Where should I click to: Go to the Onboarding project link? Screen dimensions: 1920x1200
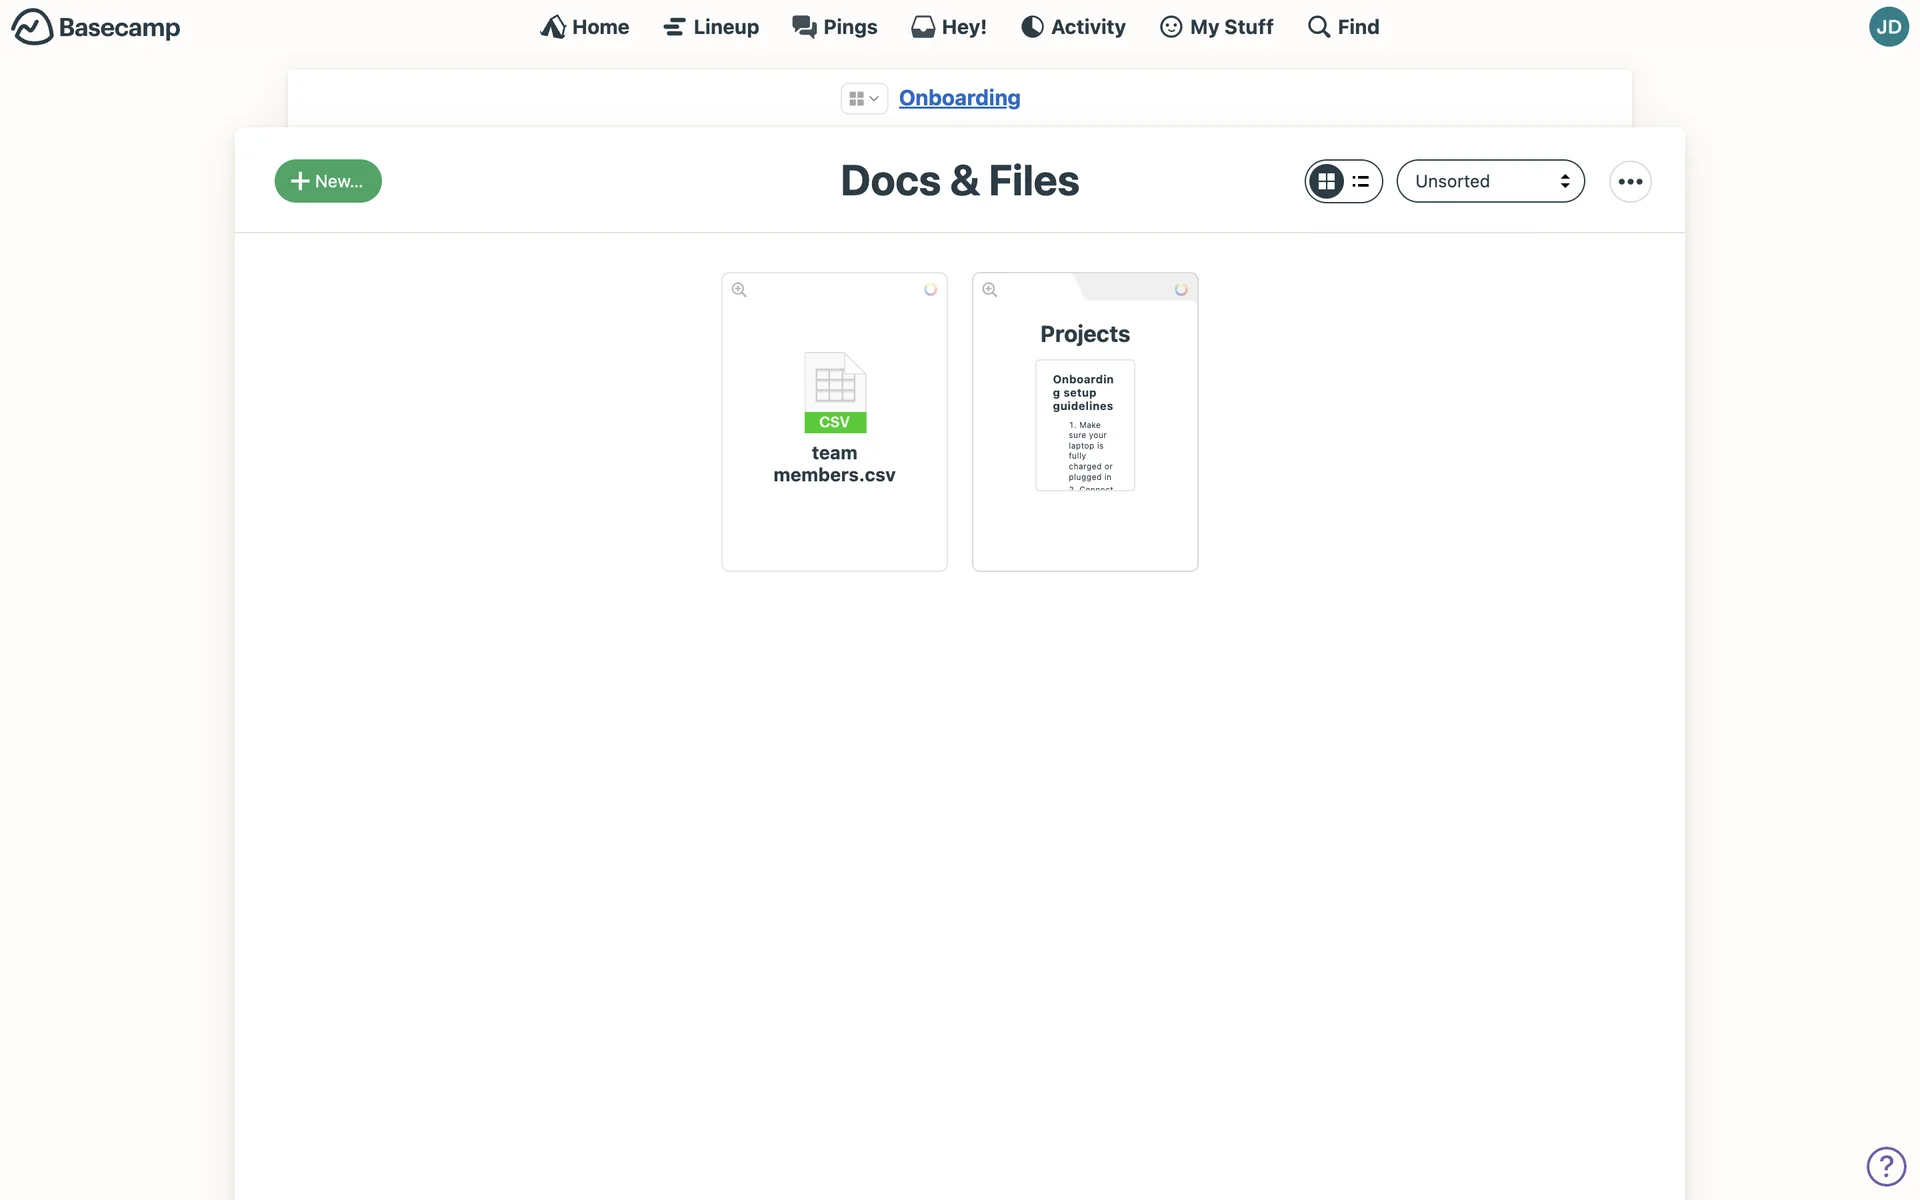959,98
